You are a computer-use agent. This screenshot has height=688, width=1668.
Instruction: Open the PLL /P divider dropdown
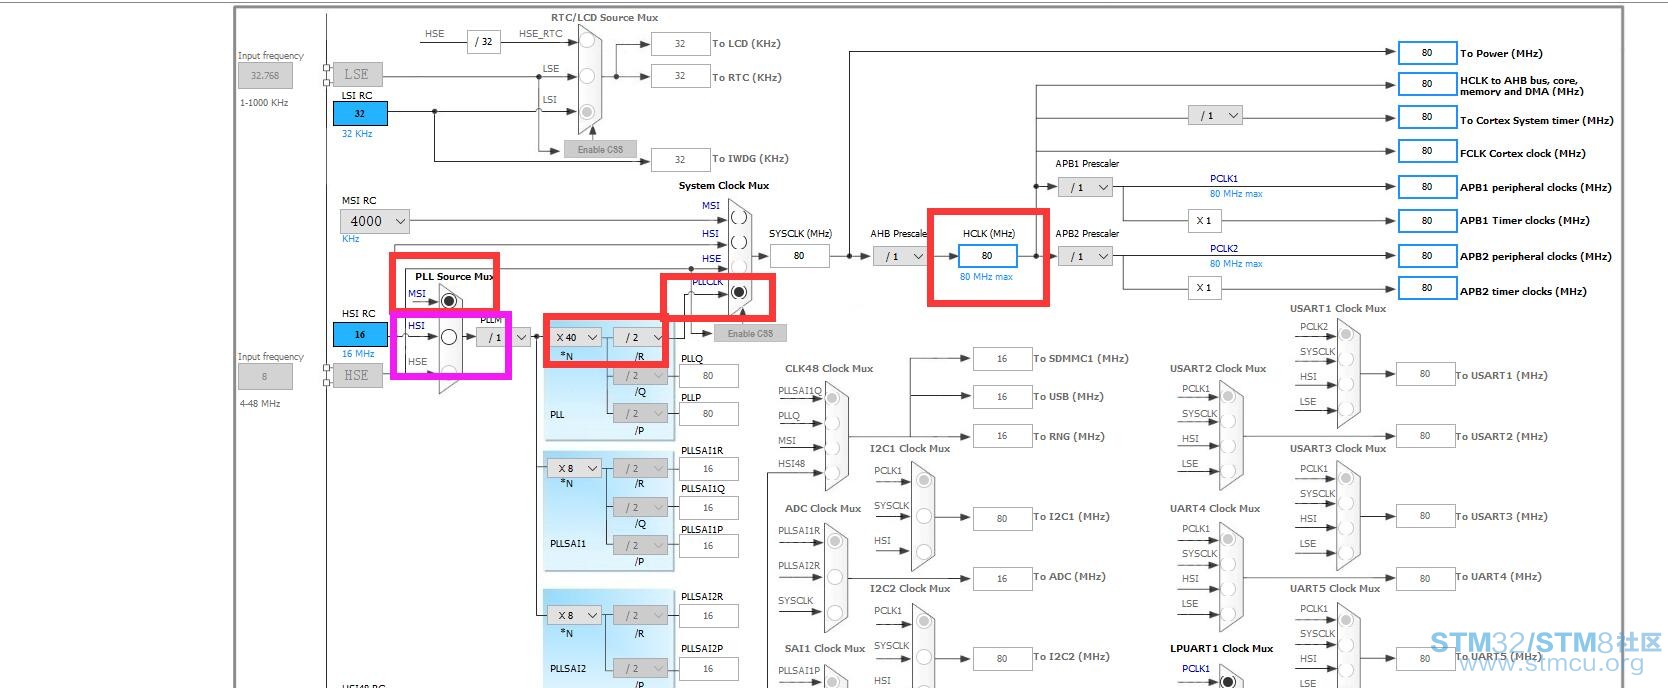point(640,413)
